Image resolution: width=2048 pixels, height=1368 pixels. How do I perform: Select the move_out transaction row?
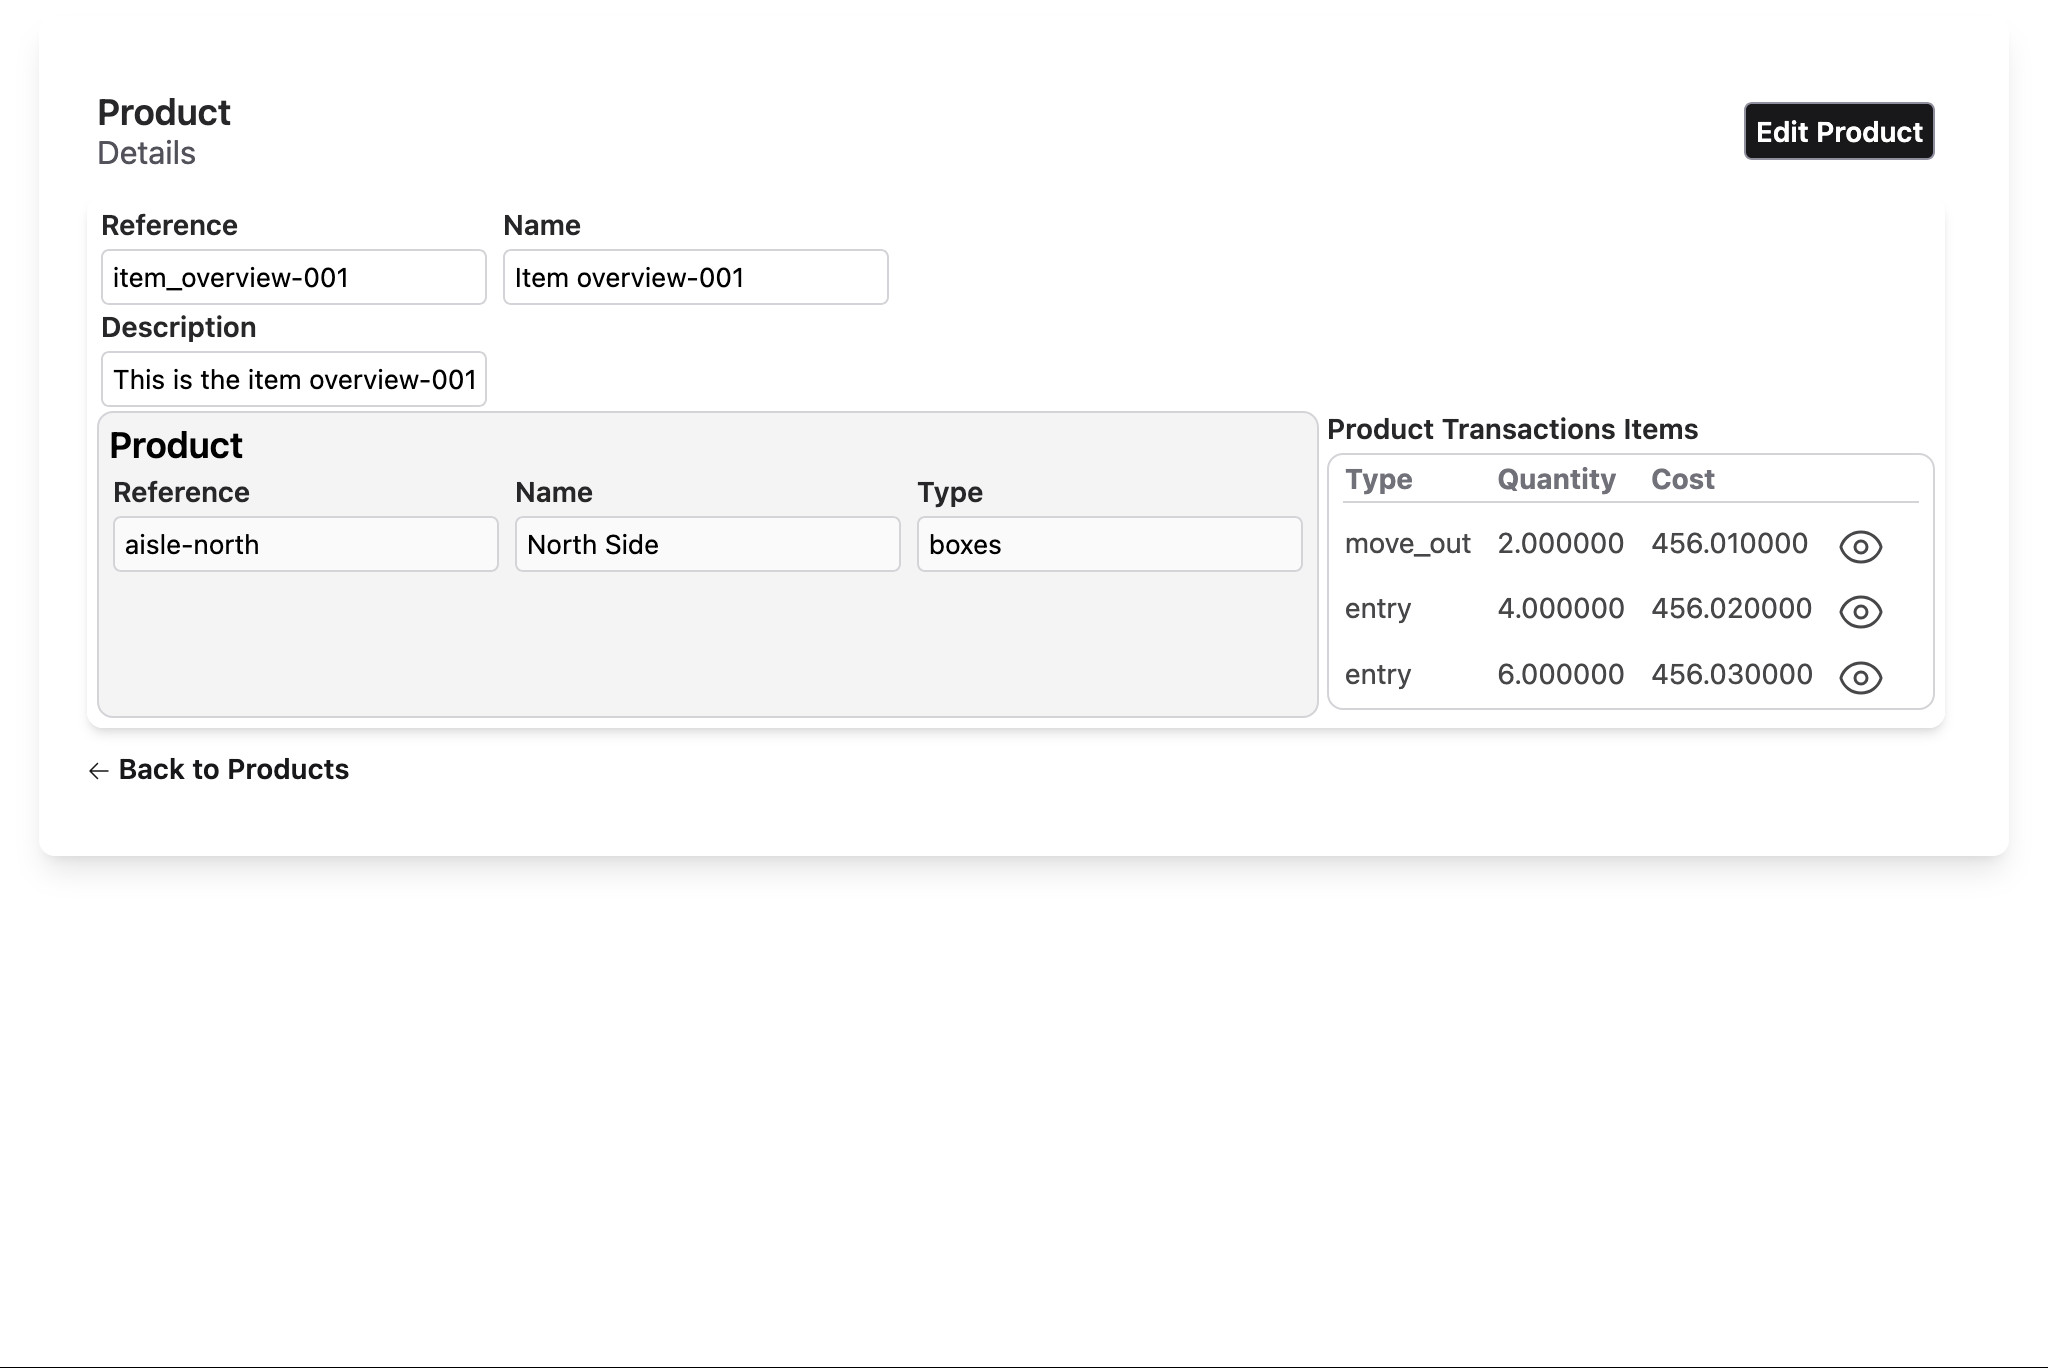click(x=1407, y=544)
